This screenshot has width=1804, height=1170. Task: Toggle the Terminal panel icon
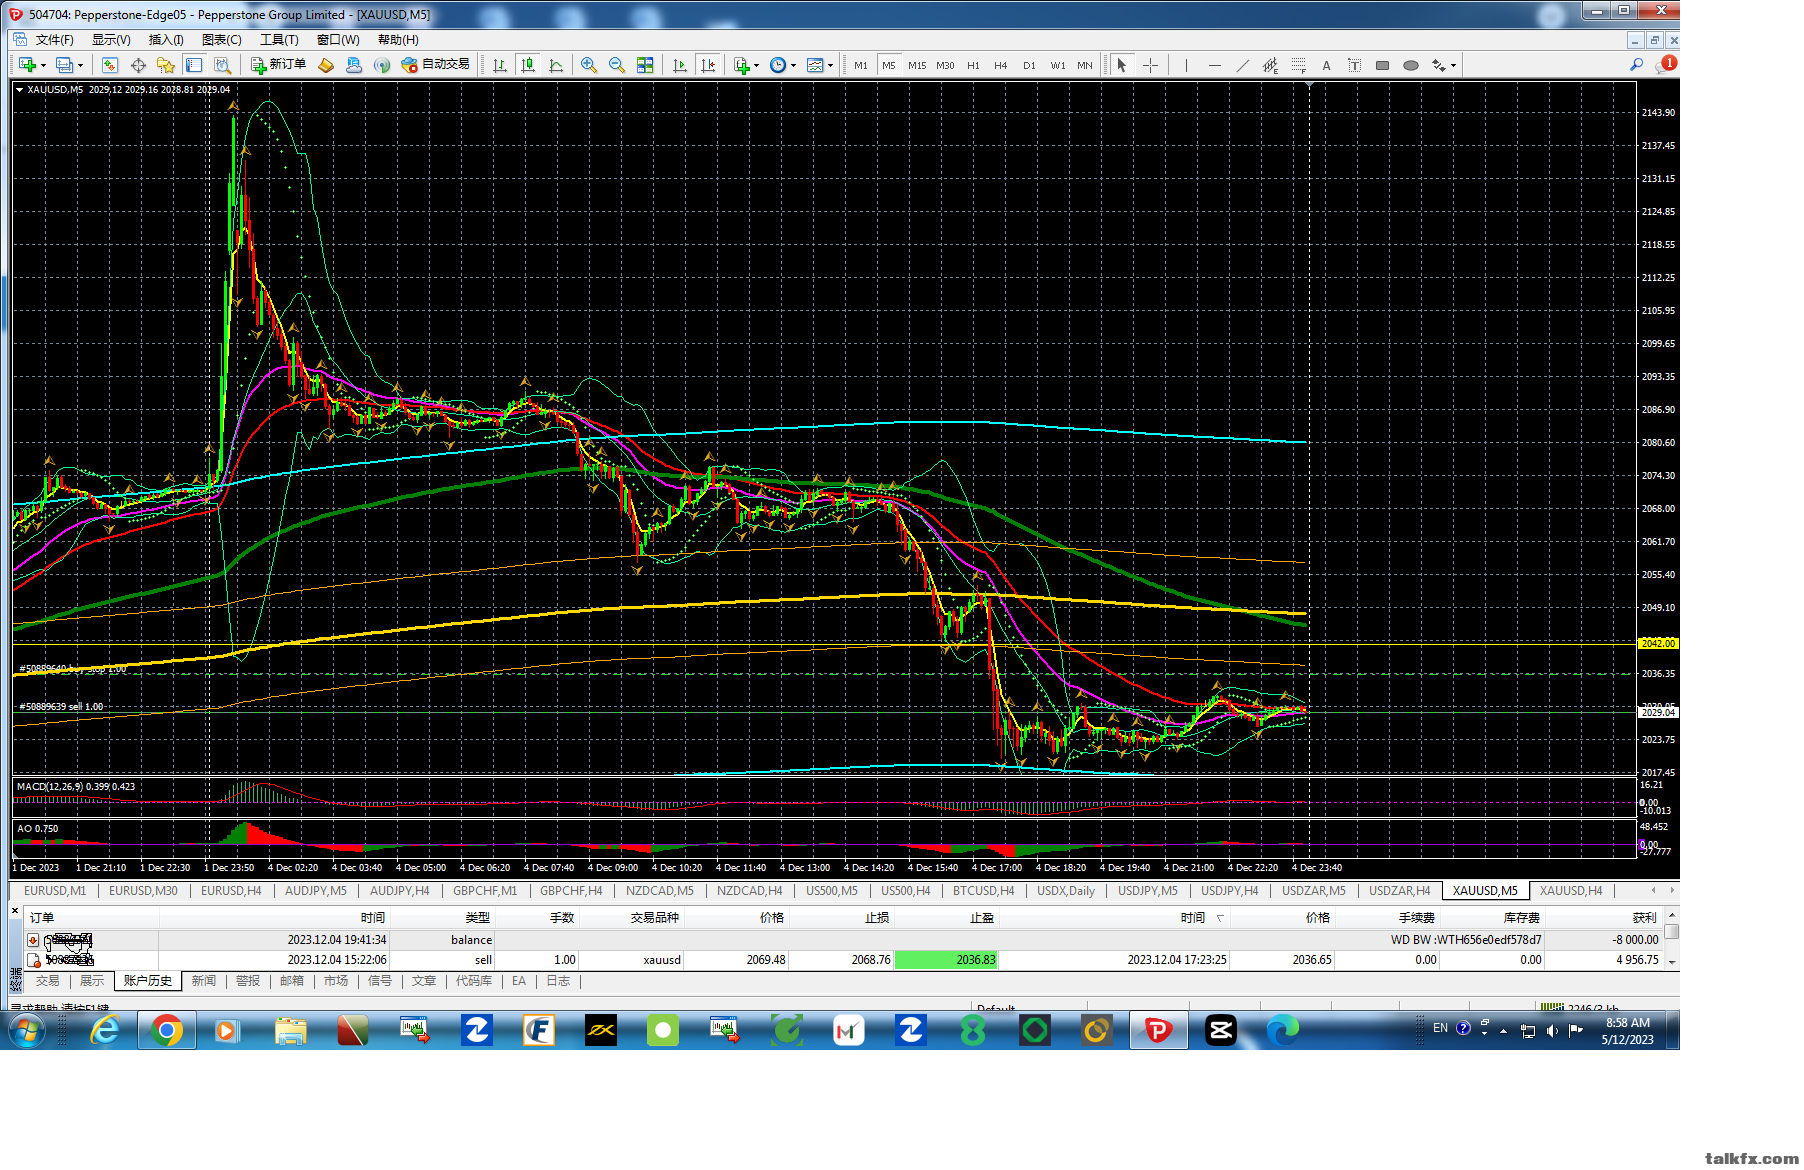coord(194,65)
